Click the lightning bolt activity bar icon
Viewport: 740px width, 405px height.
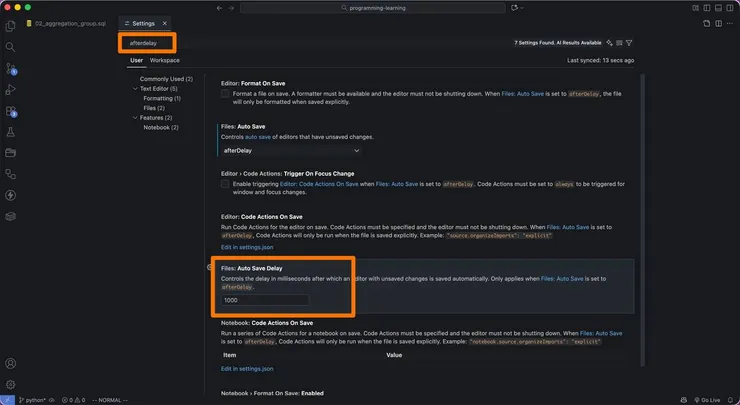[10, 195]
